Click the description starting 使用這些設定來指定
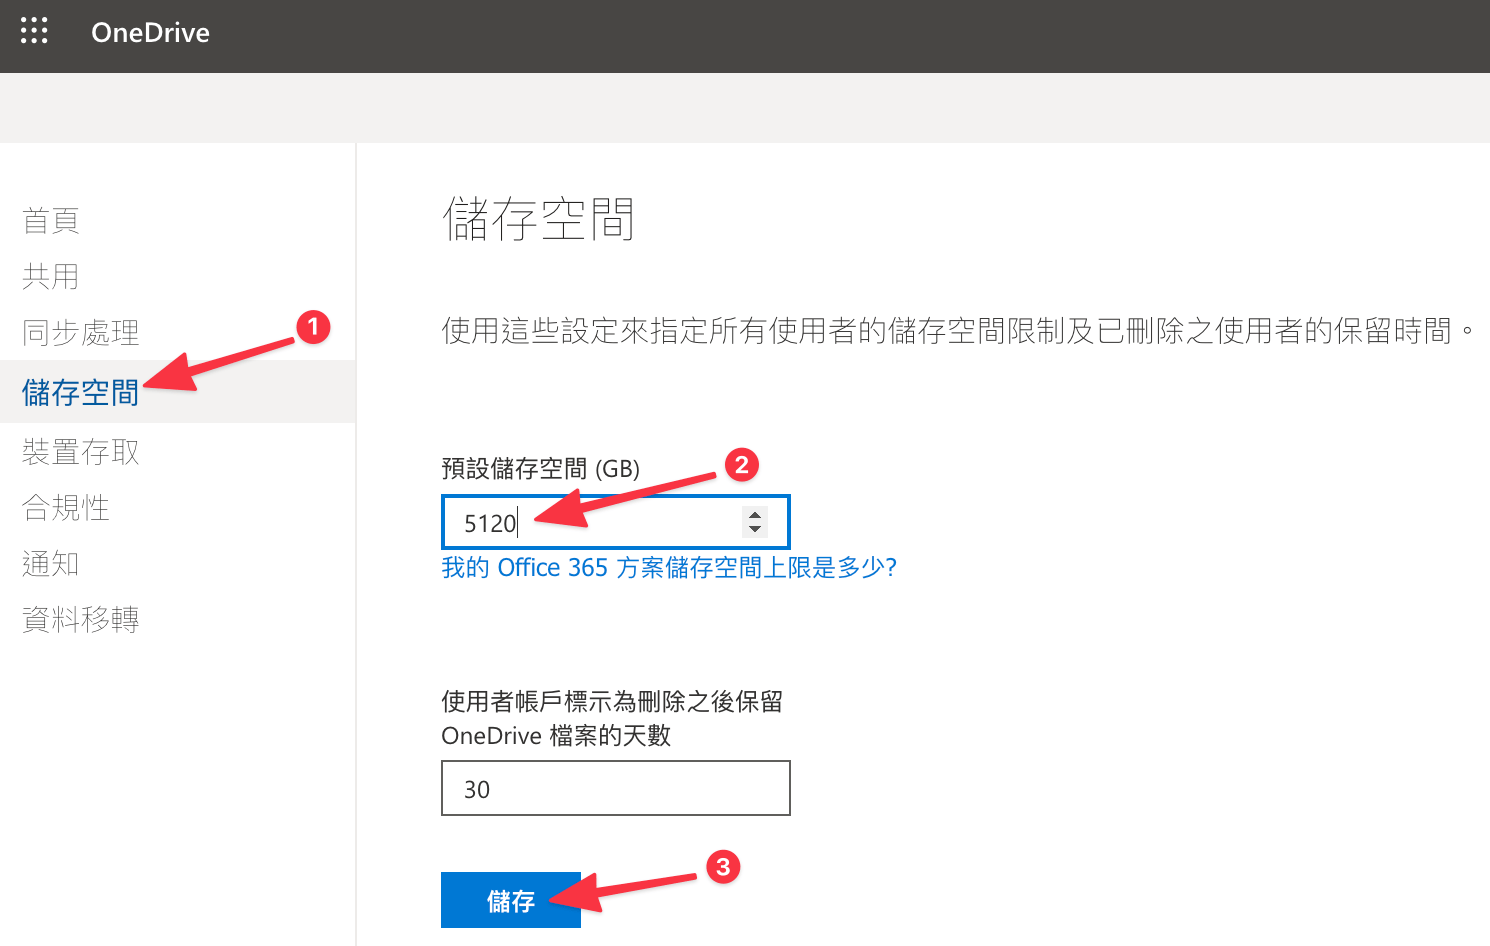 pos(958,330)
